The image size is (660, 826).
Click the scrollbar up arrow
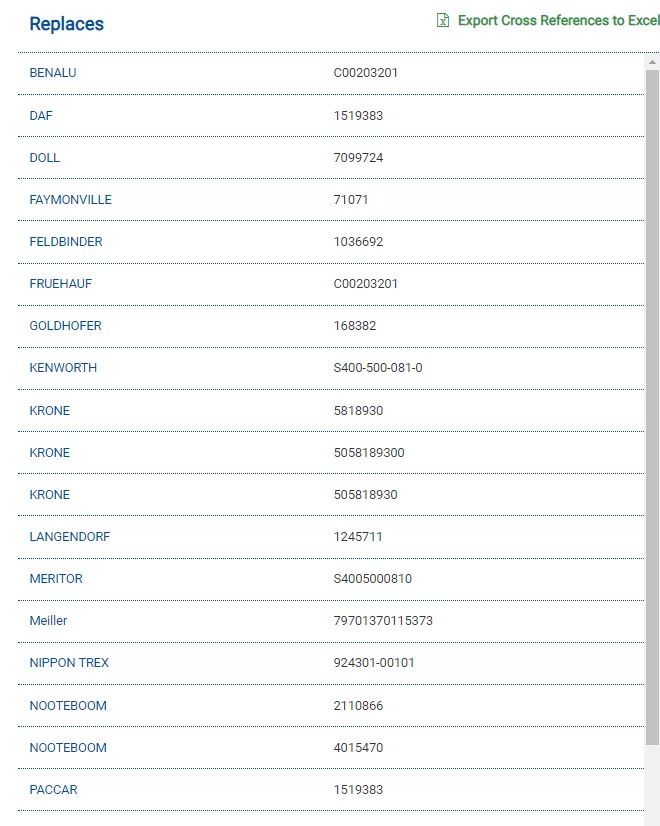tap(652, 62)
